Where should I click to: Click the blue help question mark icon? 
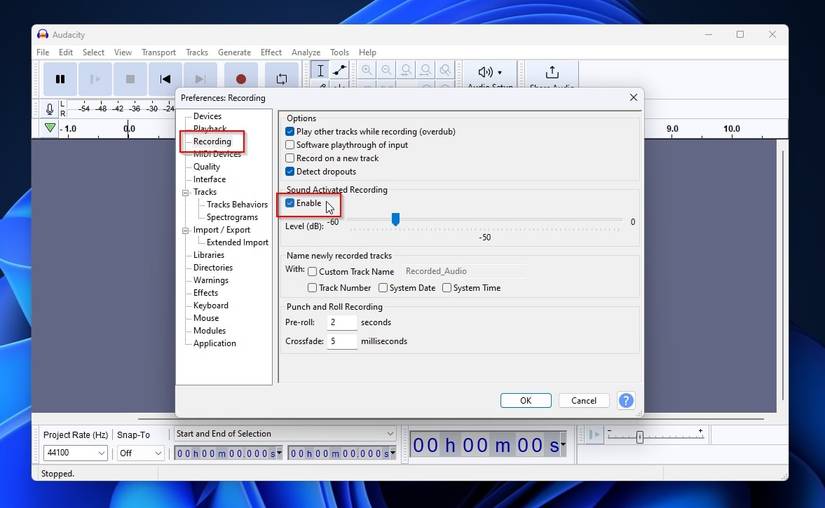pos(626,401)
